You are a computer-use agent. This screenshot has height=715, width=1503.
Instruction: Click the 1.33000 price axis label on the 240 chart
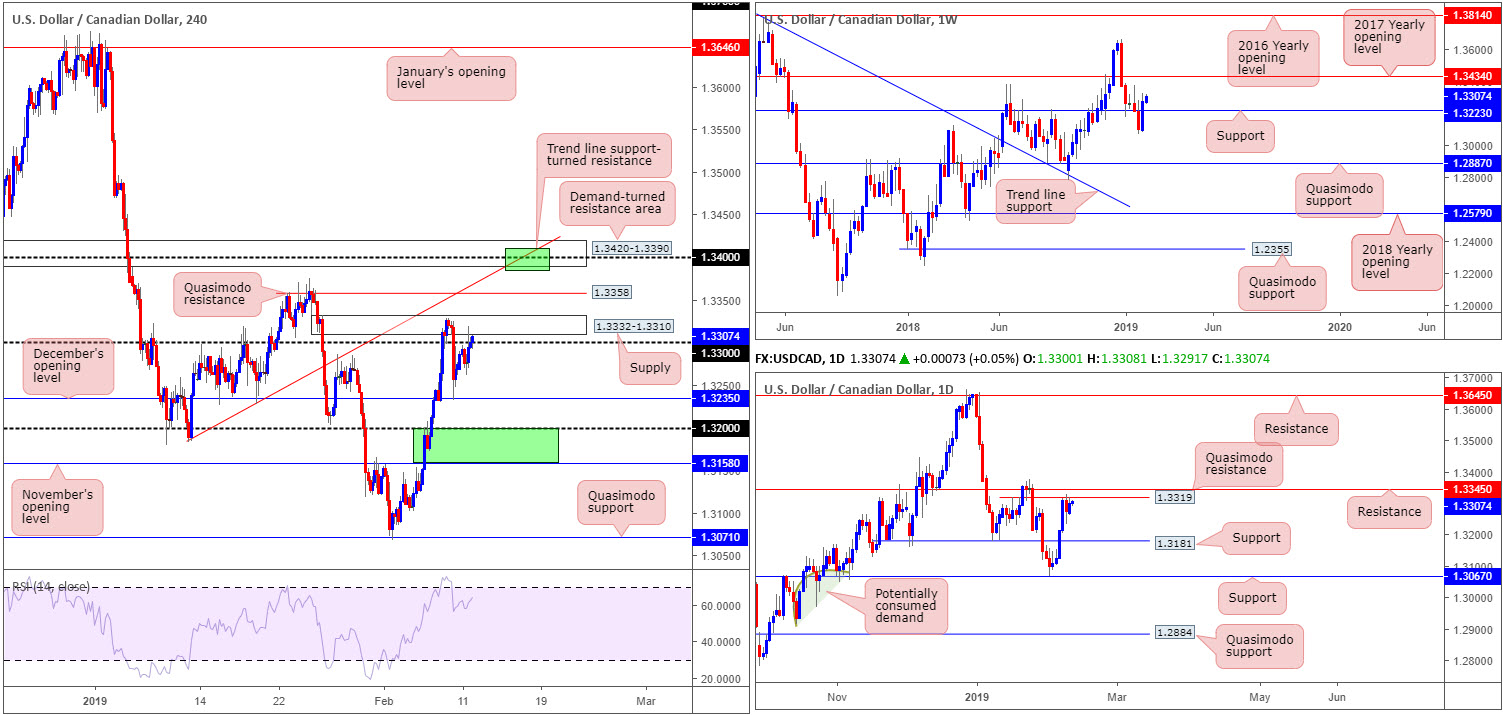tap(719, 353)
